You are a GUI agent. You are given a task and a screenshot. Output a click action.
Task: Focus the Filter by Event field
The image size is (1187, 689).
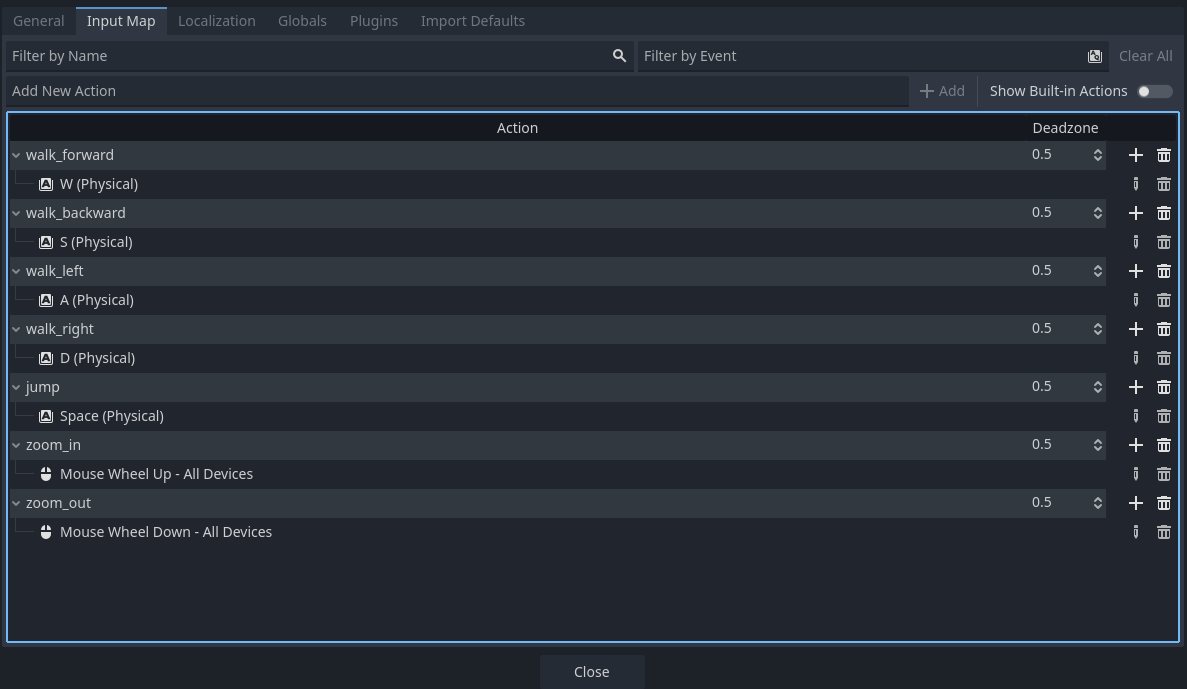[873, 56]
